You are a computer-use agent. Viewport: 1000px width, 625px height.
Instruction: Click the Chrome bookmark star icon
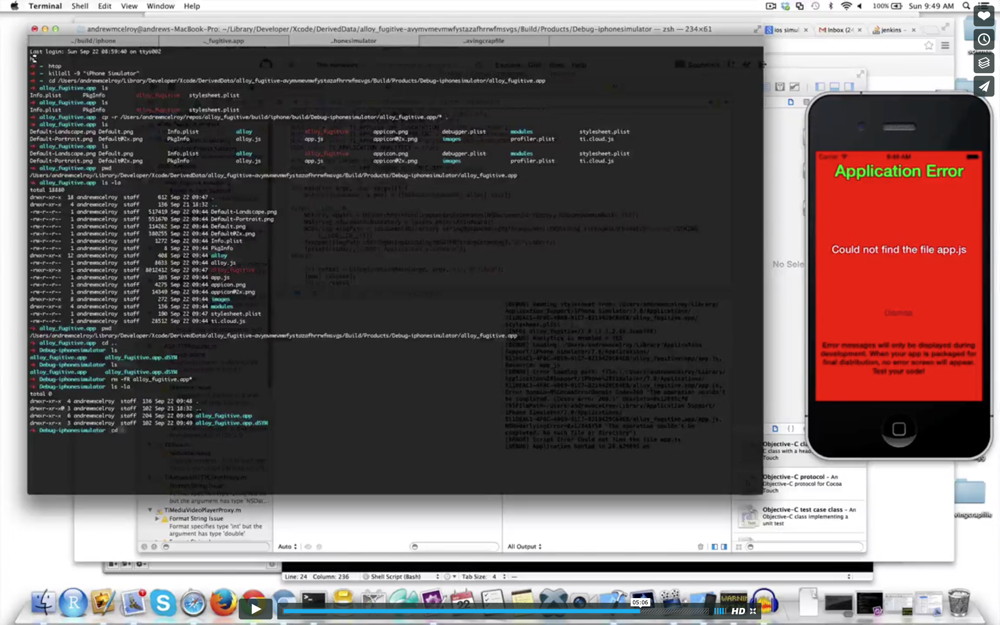(x=929, y=45)
